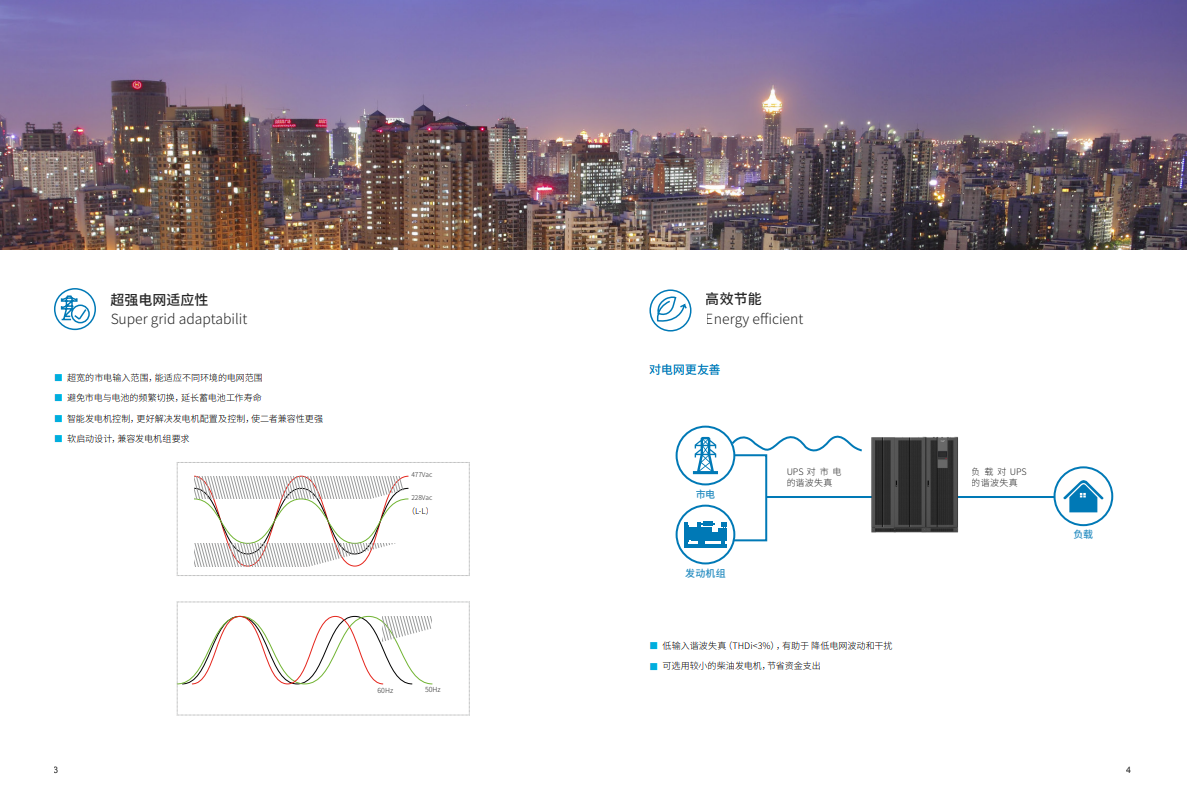Select the 50Hz label on frequency chart
The height and width of the screenshot is (800, 1187).
tap(432, 690)
